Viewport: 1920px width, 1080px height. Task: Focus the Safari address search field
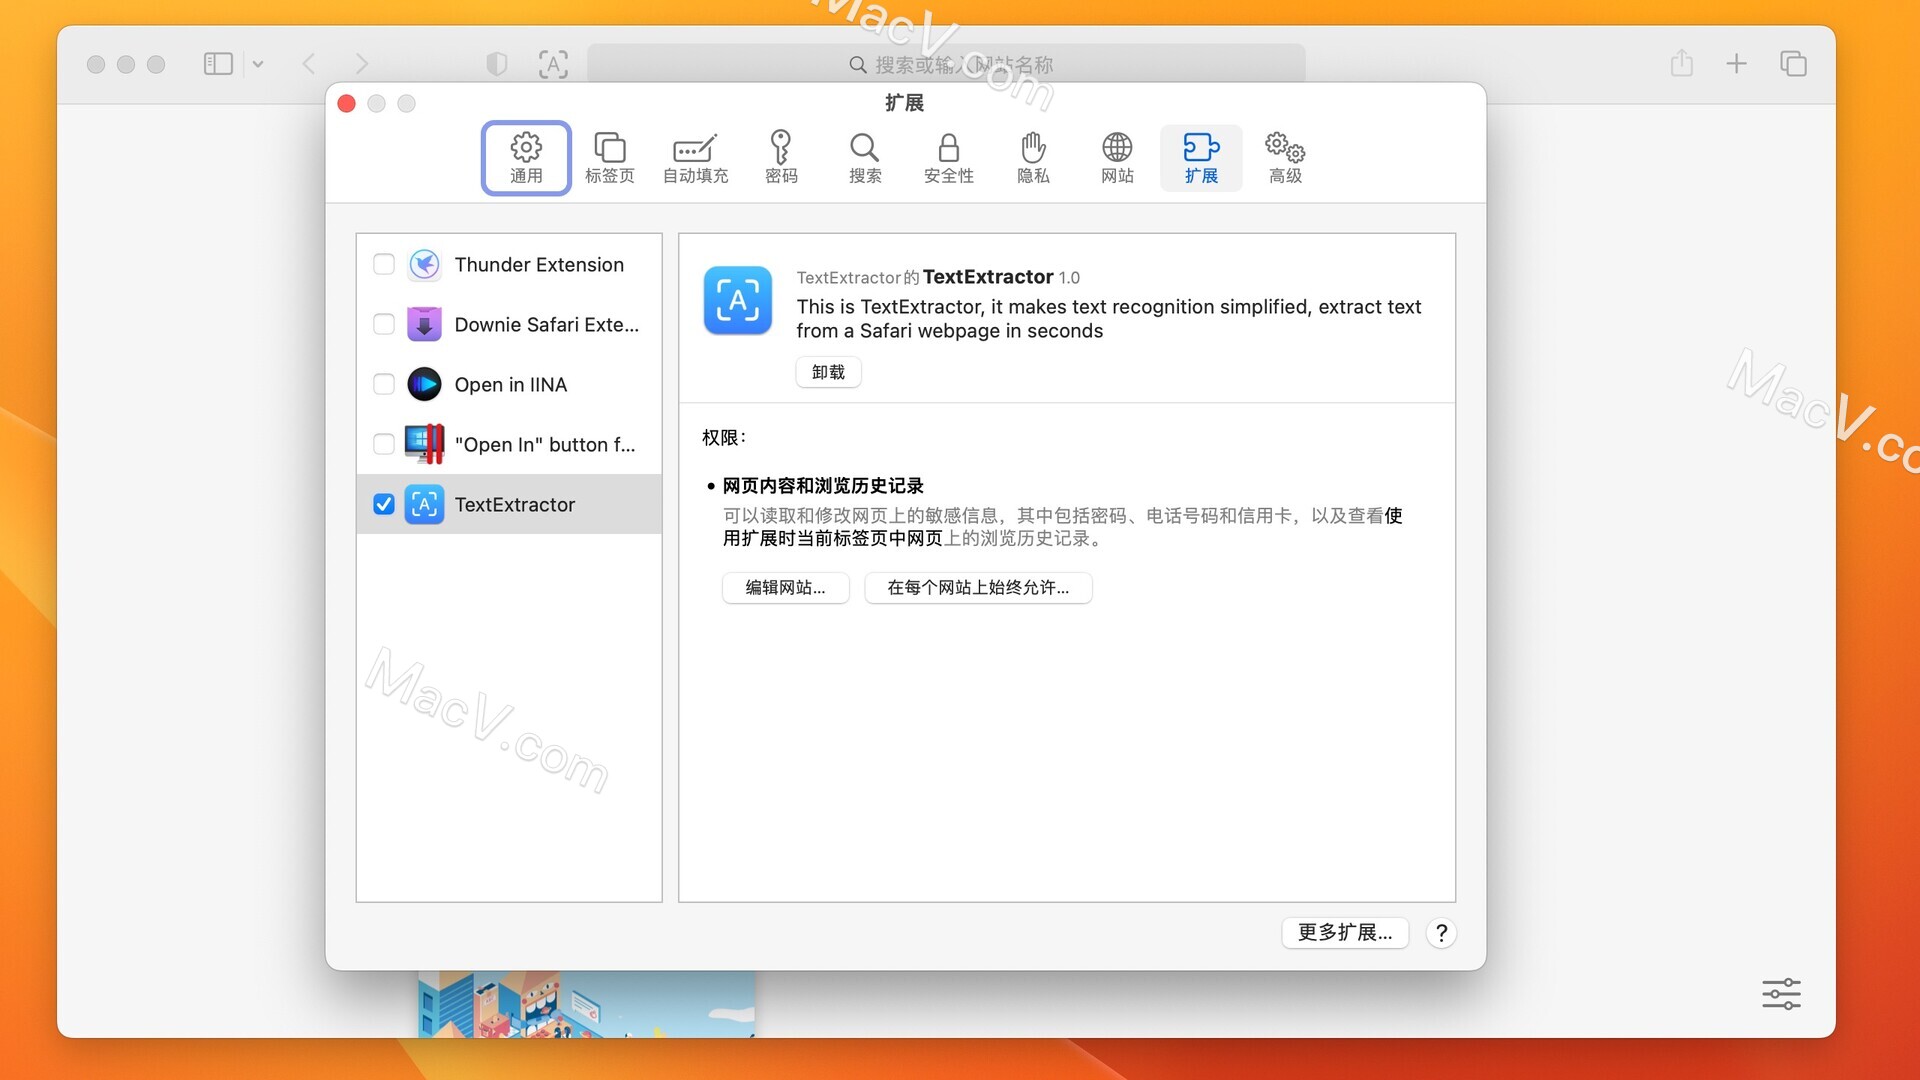[x=946, y=64]
